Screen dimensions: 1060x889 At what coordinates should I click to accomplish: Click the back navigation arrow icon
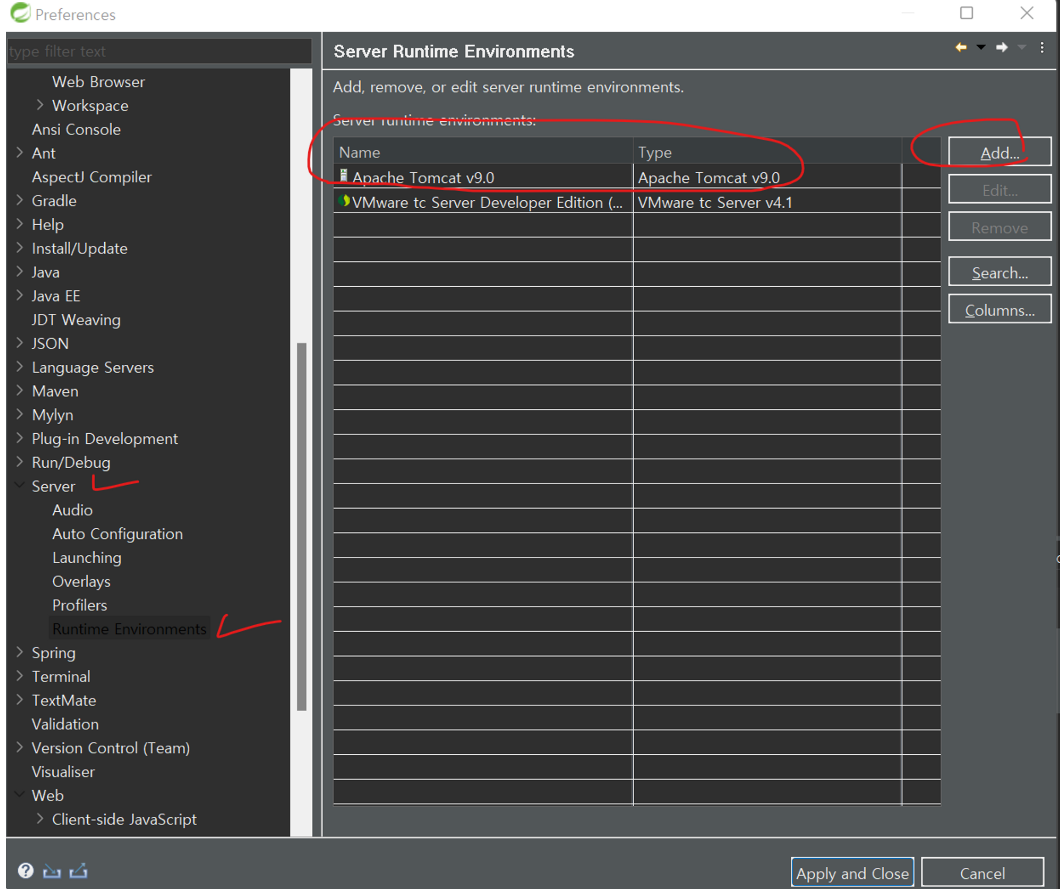click(961, 47)
